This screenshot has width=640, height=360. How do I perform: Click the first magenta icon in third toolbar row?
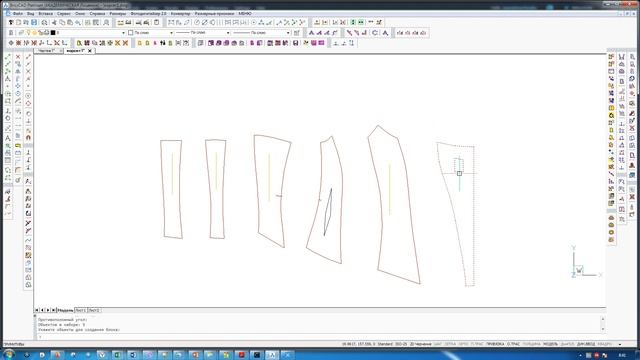(211, 43)
